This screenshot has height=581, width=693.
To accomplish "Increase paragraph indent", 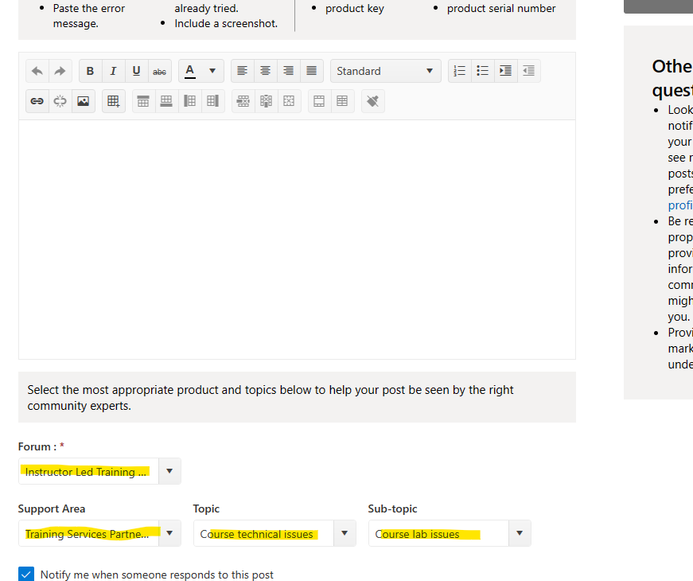I will 506,71.
